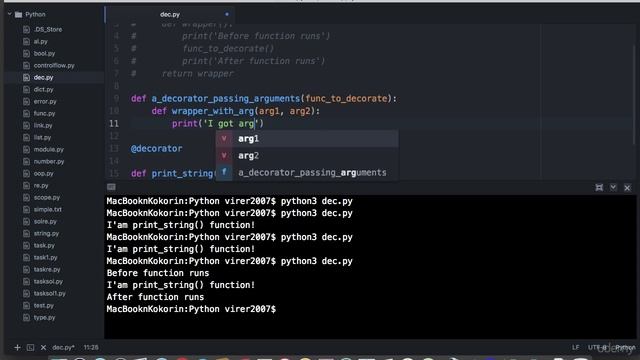
Task: Change grammar via Python status bar label
Action: point(625,347)
